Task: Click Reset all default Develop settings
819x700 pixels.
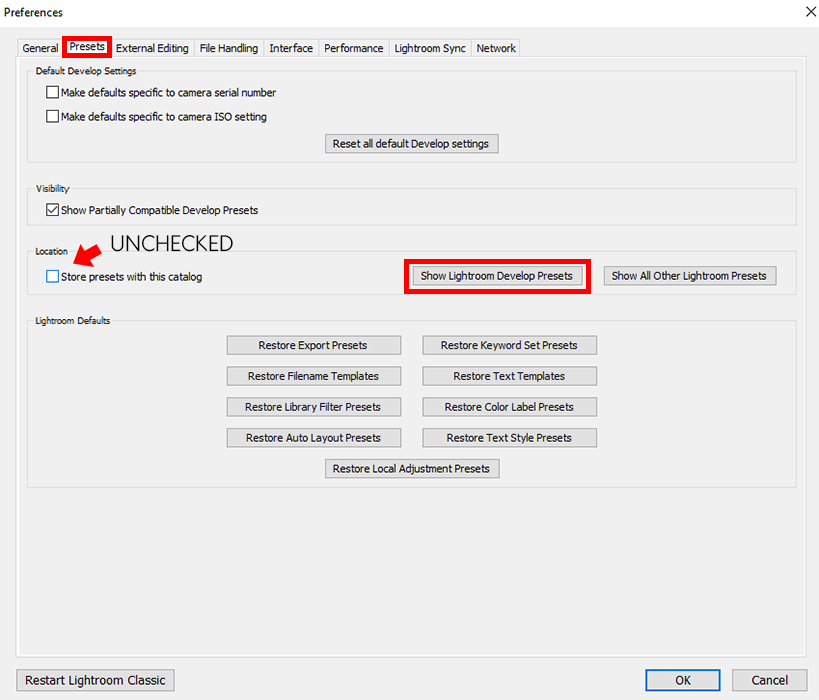Action: 411,144
